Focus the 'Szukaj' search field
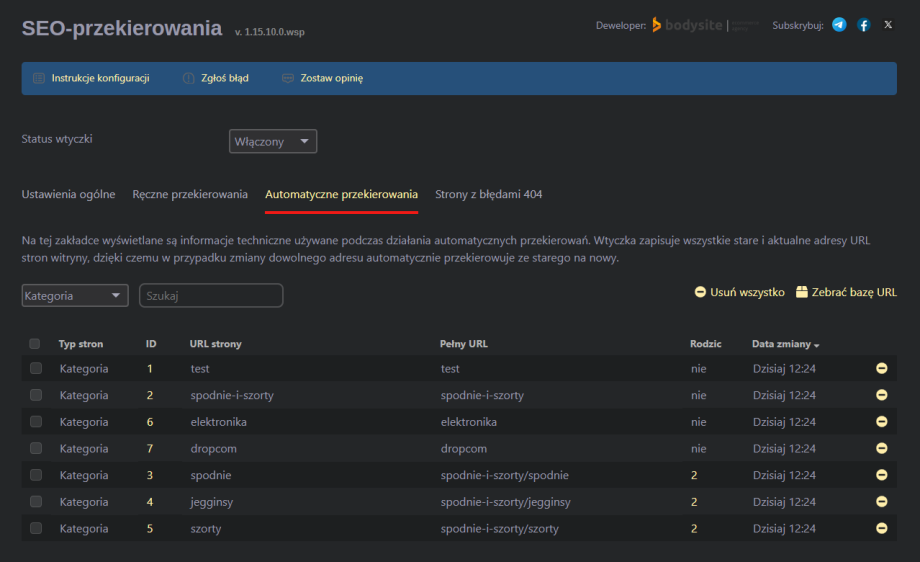 coord(211,296)
